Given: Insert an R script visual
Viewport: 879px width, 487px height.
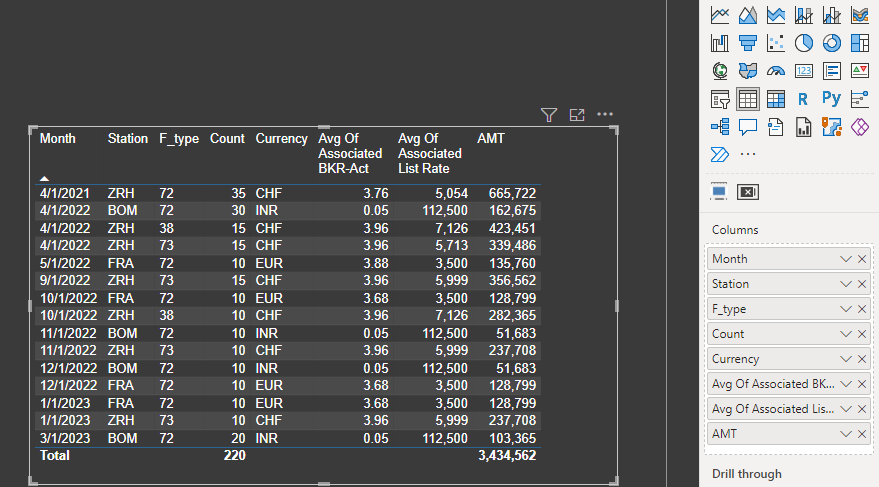Looking at the screenshot, I should [x=803, y=99].
